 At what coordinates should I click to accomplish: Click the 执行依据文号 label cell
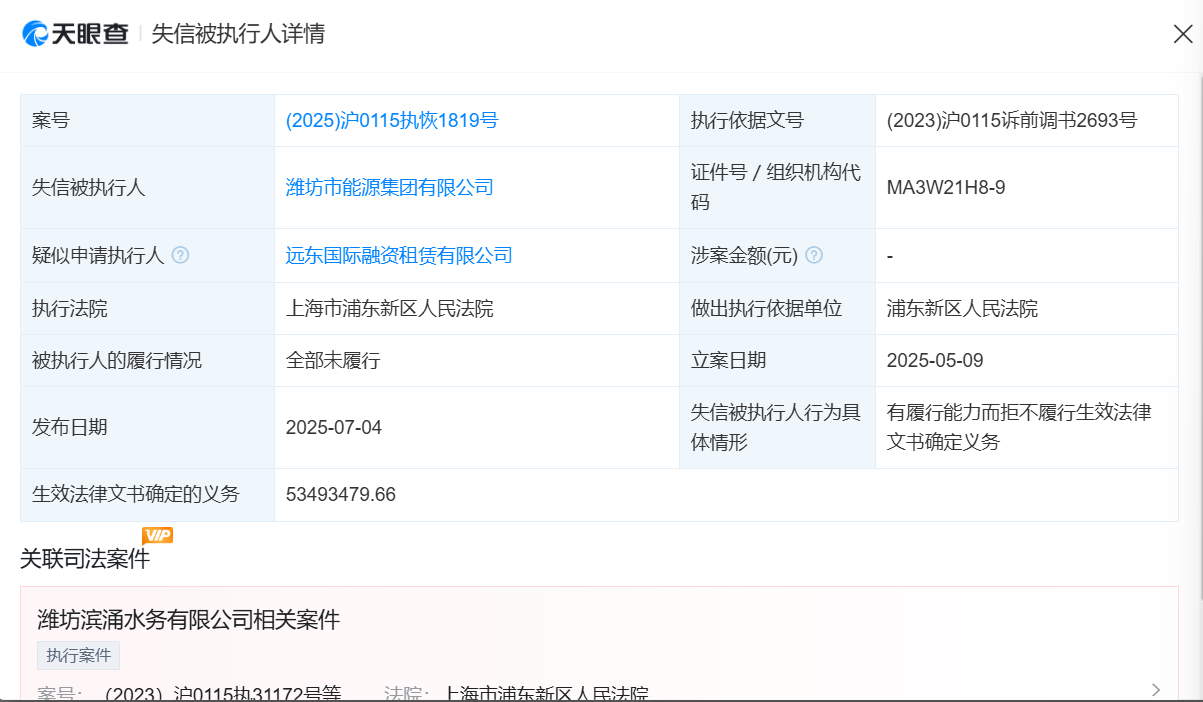pyautogui.click(x=778, y=121)
